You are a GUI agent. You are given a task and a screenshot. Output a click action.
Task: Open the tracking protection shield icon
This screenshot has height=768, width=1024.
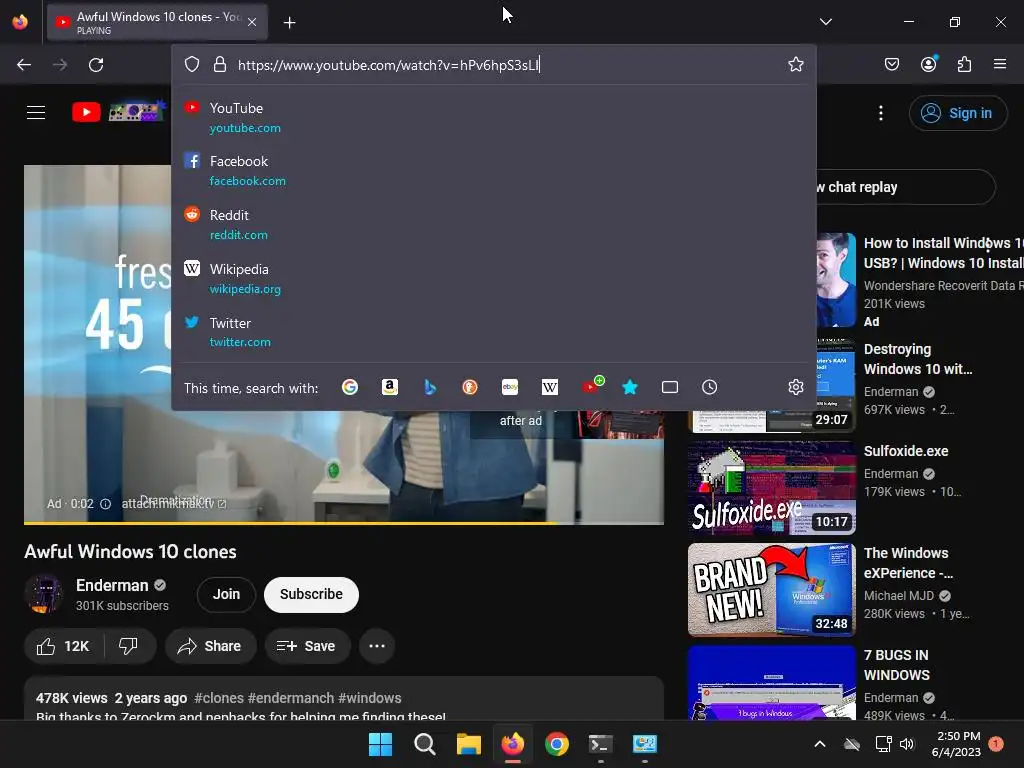click(x=191, y=64)
